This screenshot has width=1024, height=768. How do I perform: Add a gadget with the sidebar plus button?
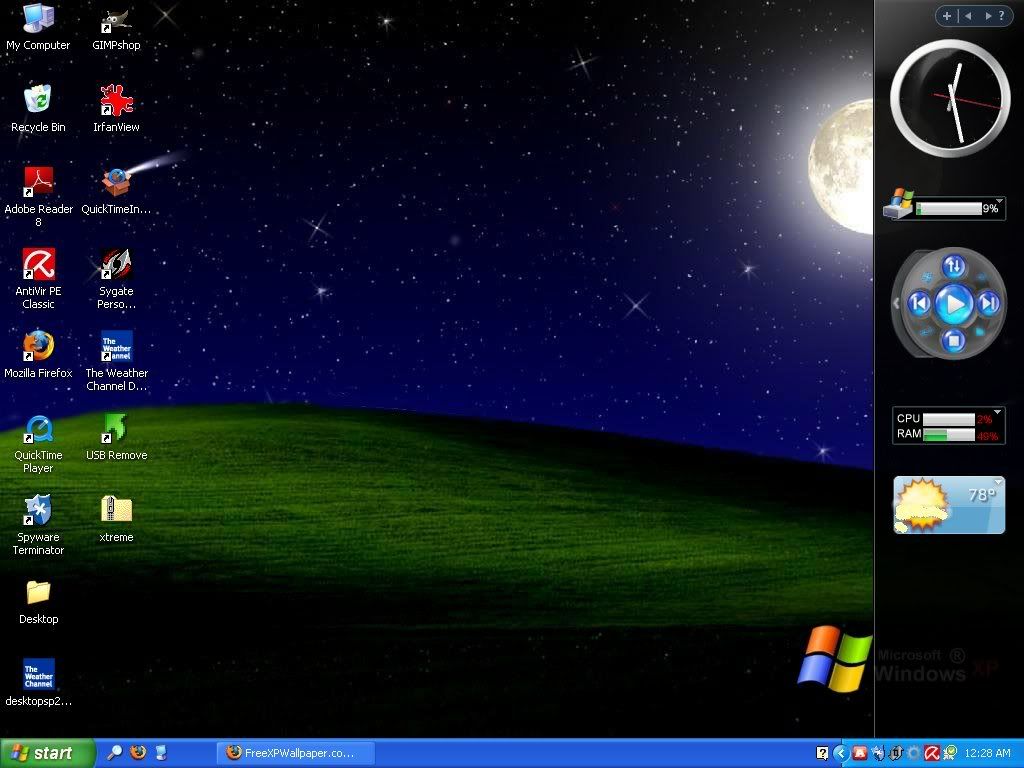[947, 16]
